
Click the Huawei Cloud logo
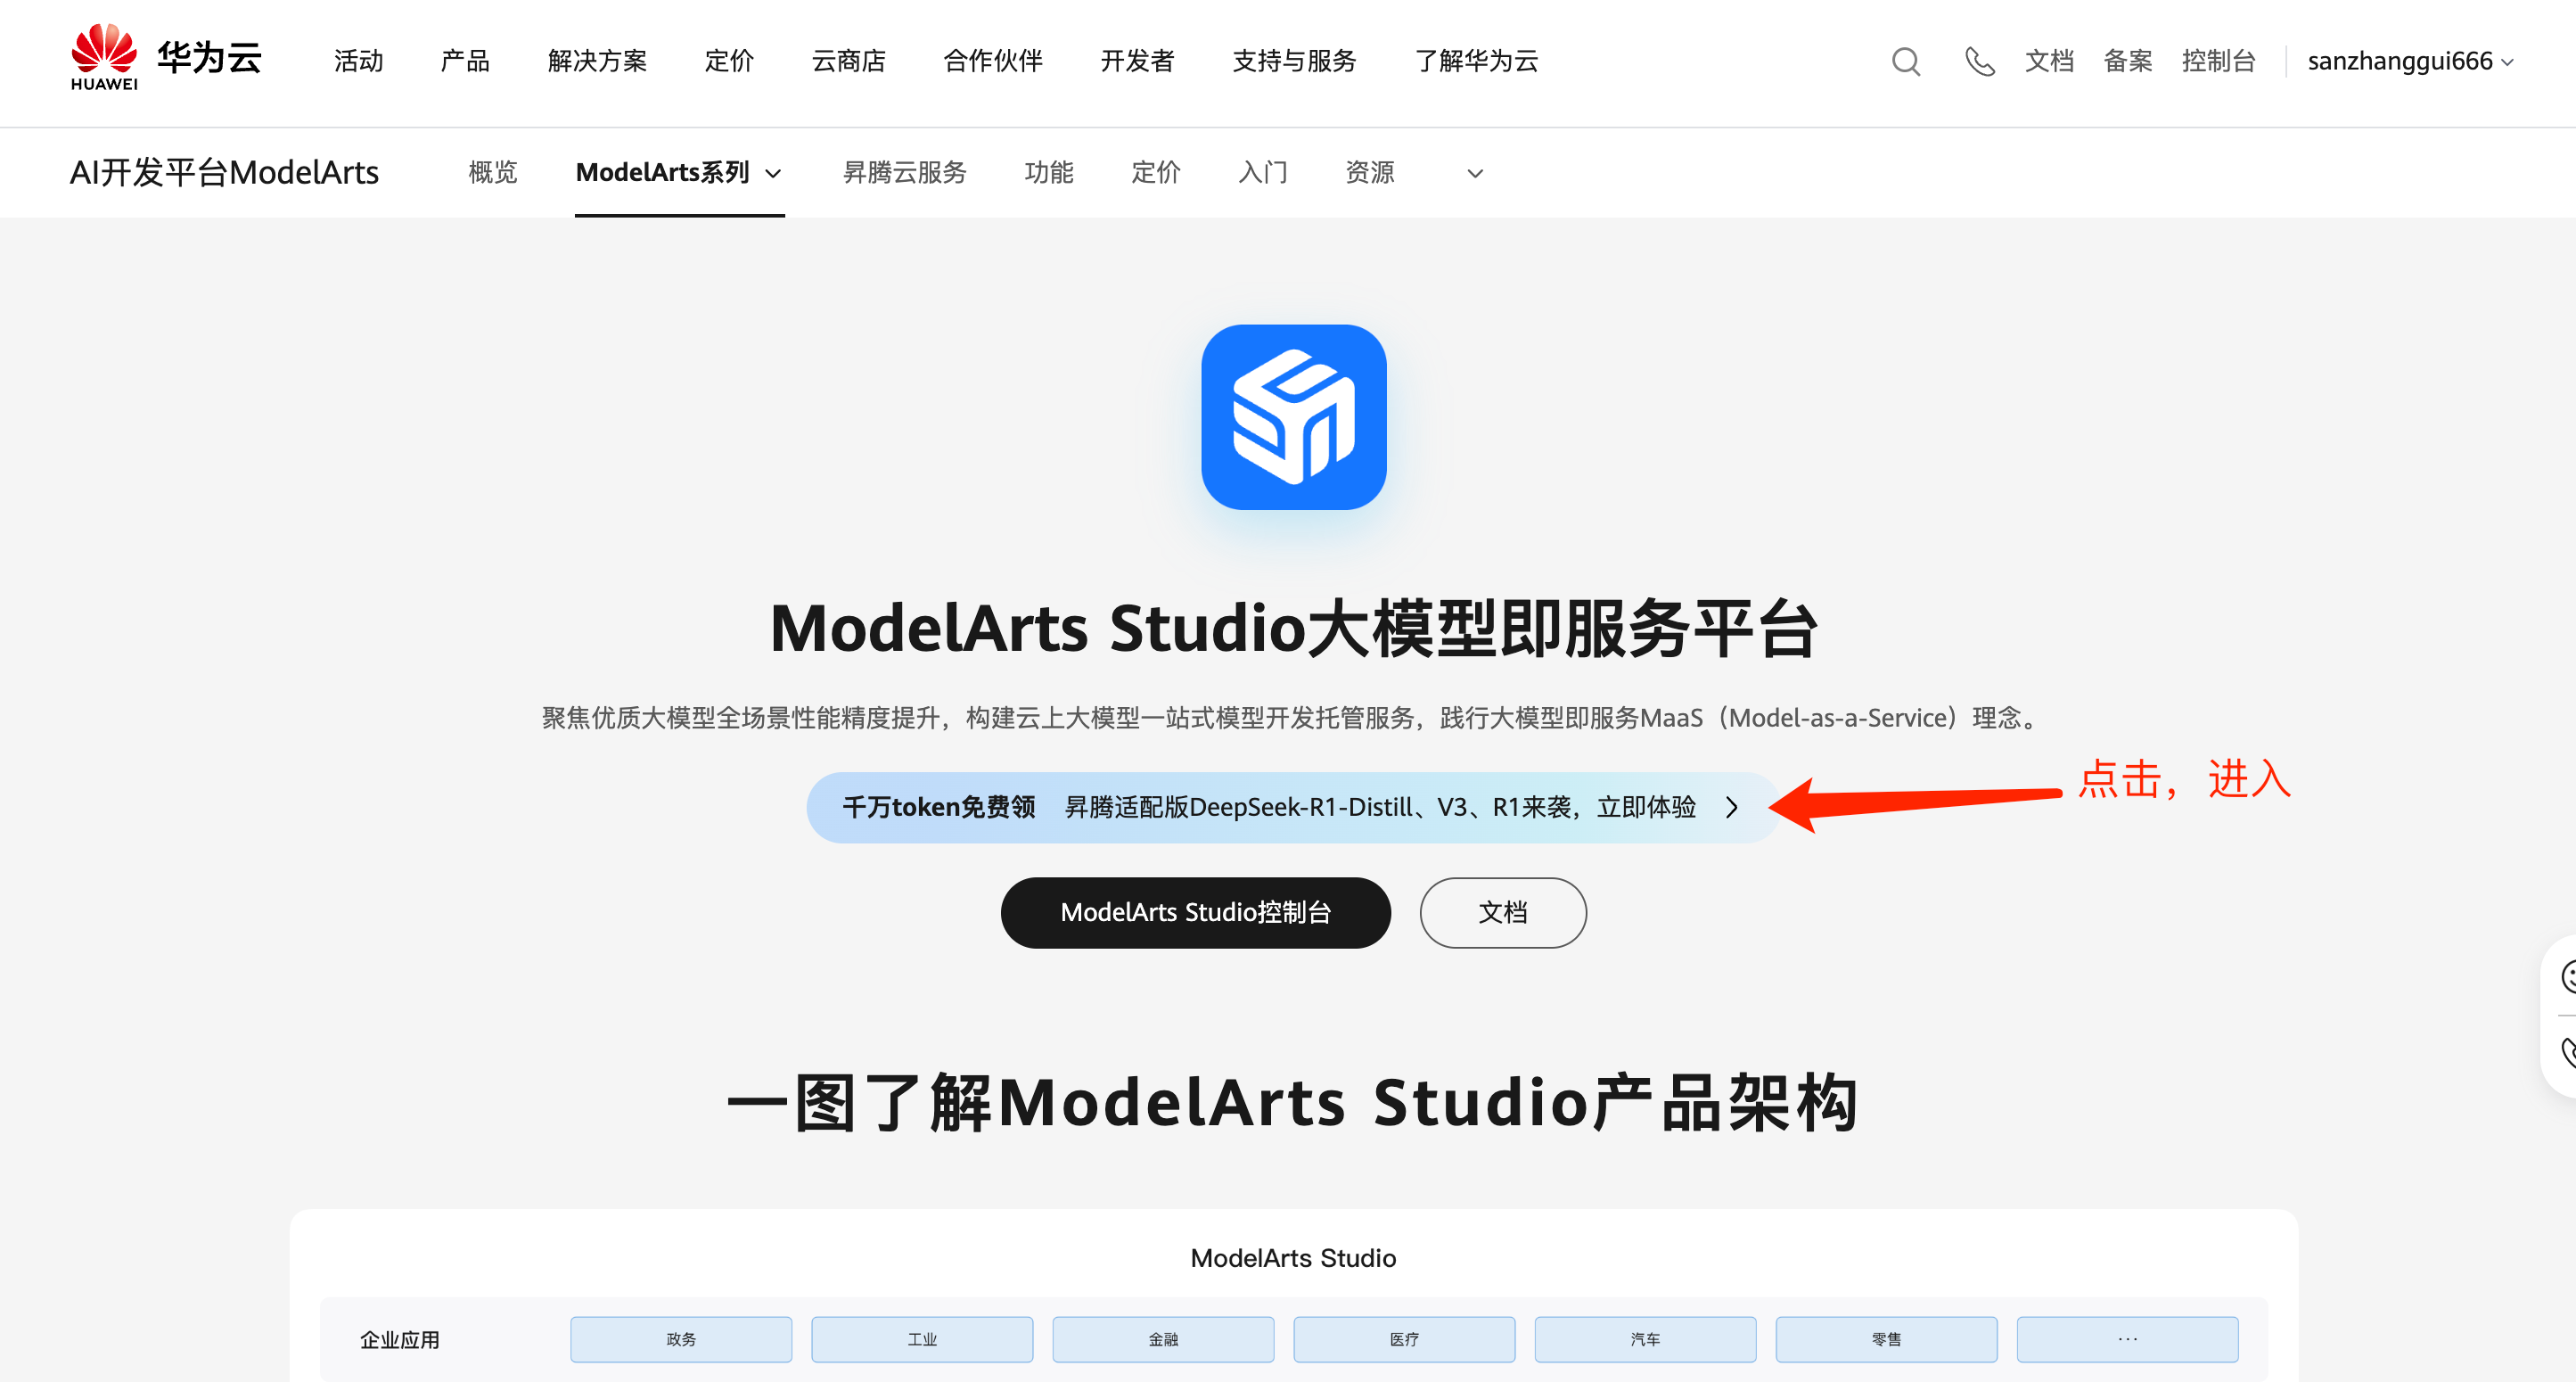[166, 58]
